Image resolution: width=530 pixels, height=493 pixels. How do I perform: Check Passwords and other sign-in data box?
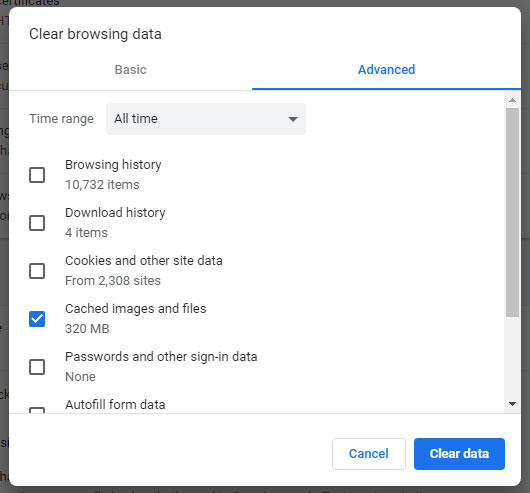pos(37,367)
